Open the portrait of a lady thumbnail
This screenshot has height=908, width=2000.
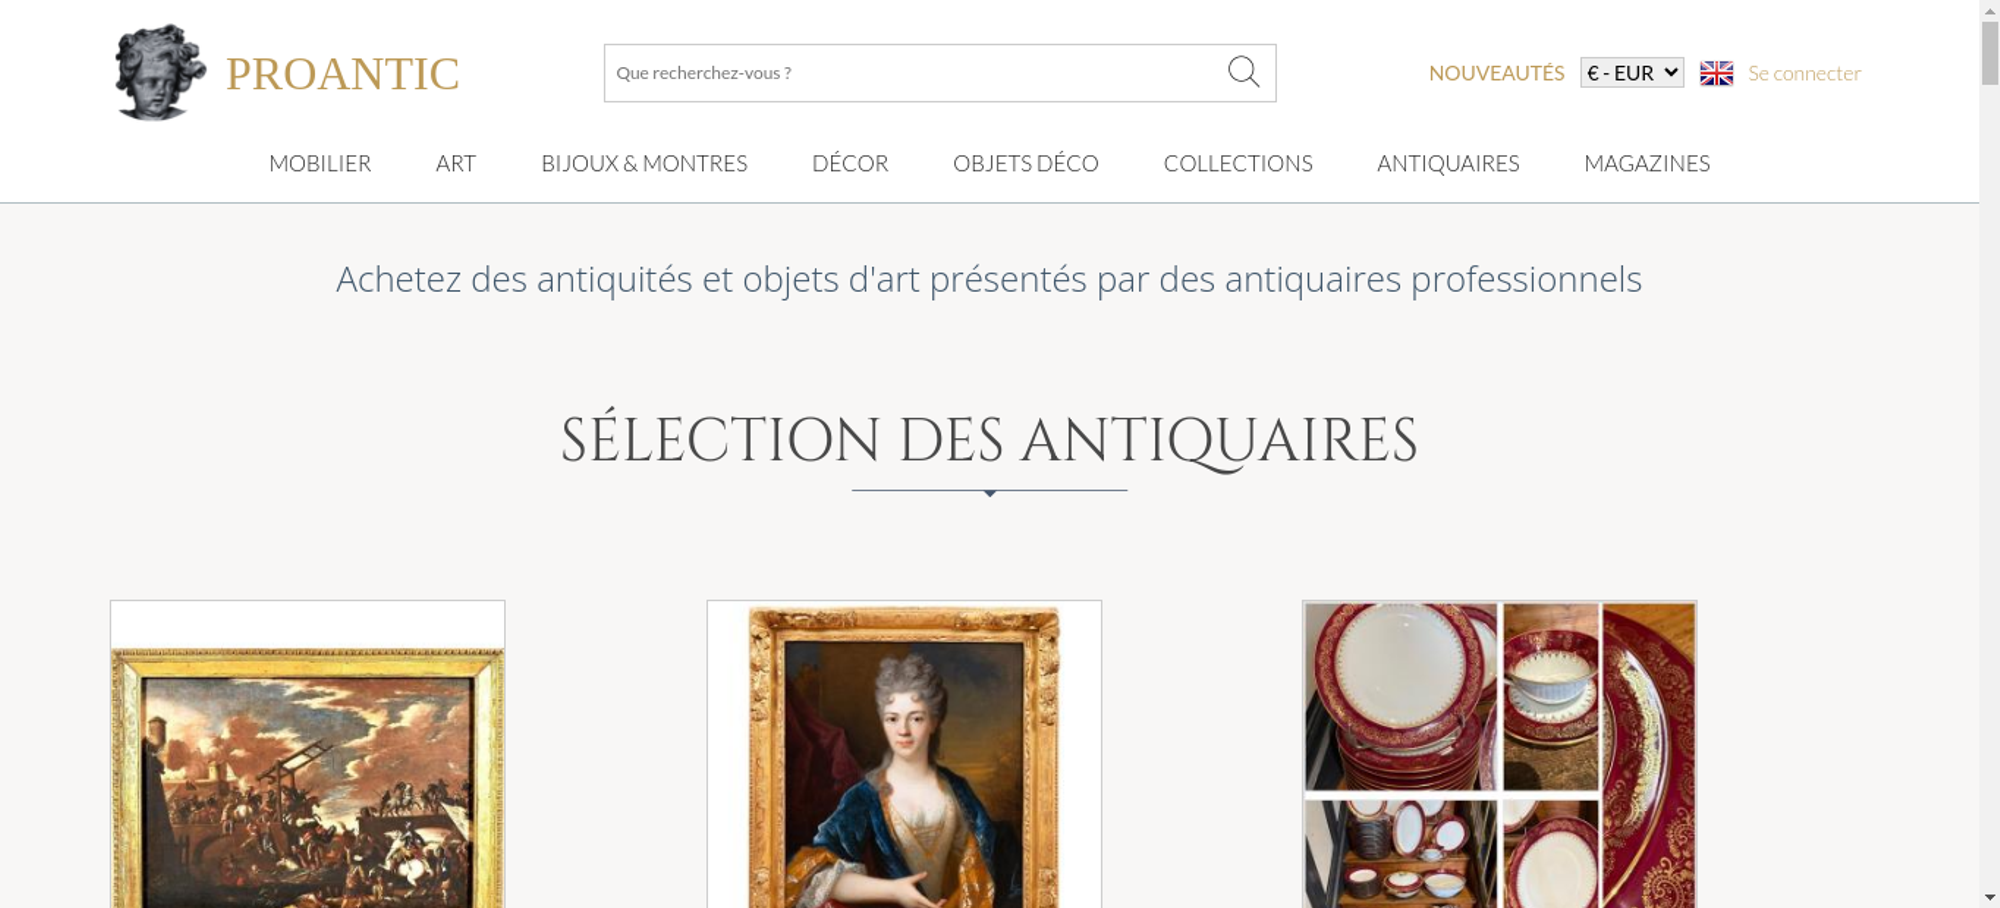(904, 754)
